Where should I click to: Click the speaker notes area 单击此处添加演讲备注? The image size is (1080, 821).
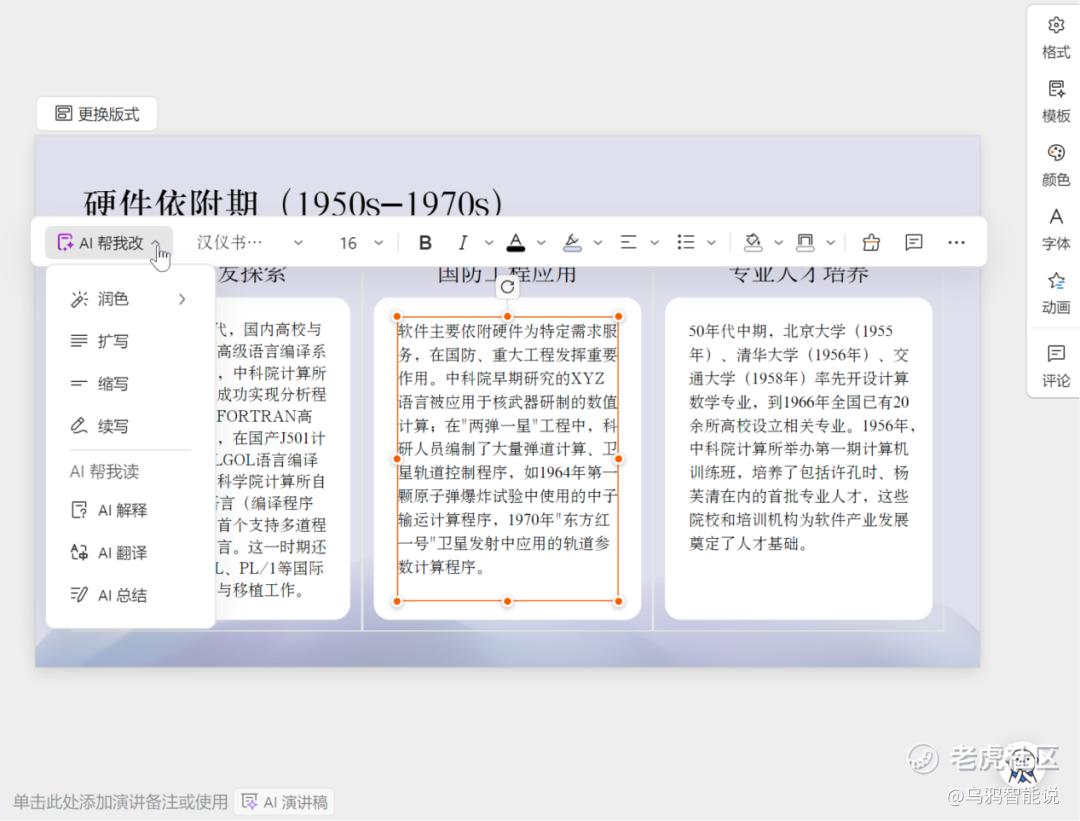click(121, 802)
